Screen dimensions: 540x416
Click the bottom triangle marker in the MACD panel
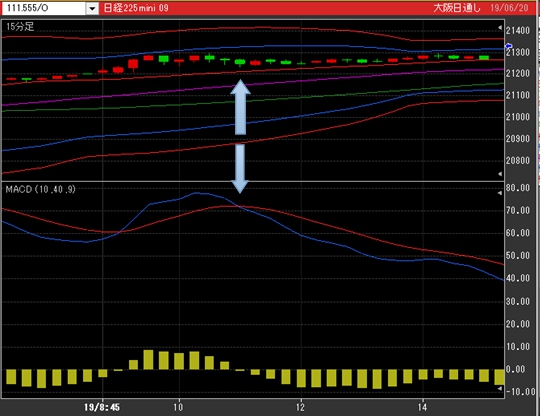(x=500, y=388)
